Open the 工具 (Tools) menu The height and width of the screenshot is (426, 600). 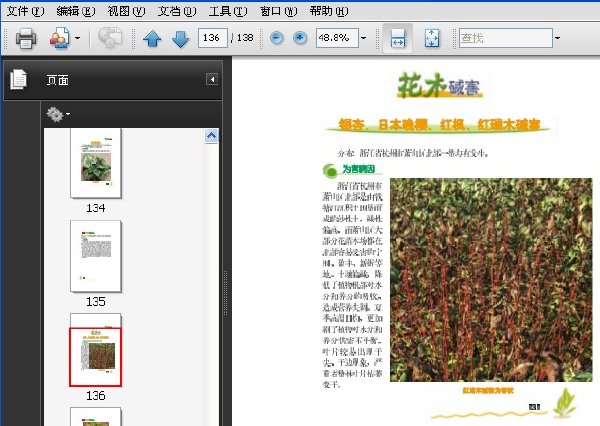coord(228,11)
